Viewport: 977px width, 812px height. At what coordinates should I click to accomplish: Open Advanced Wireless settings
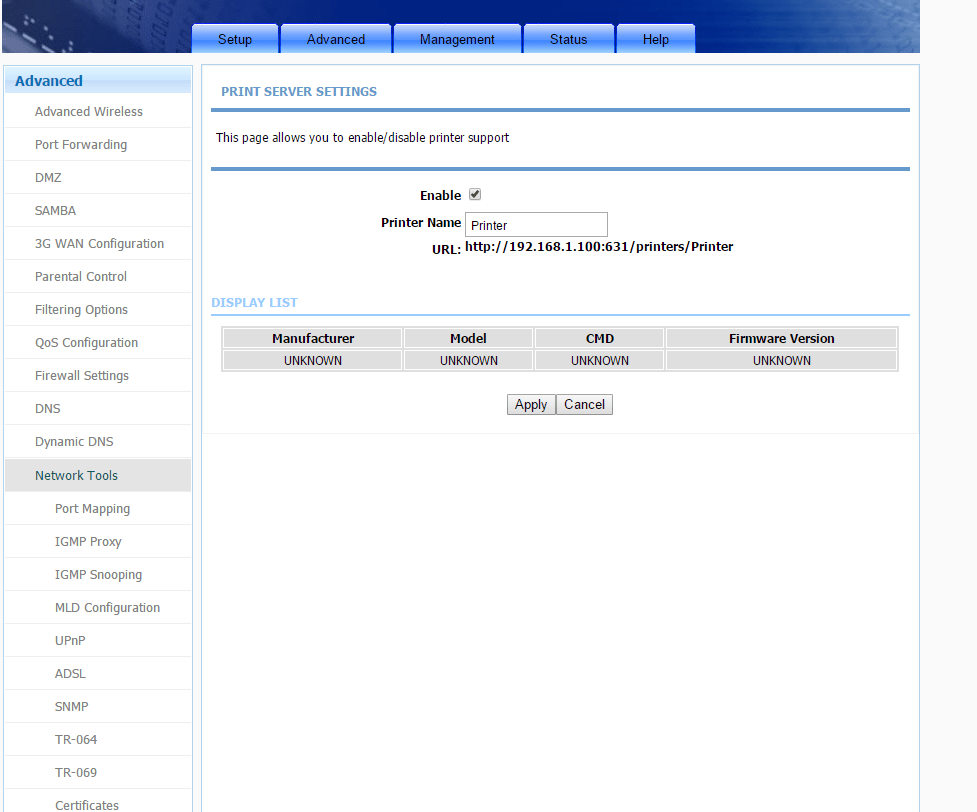tap(89, 112)
